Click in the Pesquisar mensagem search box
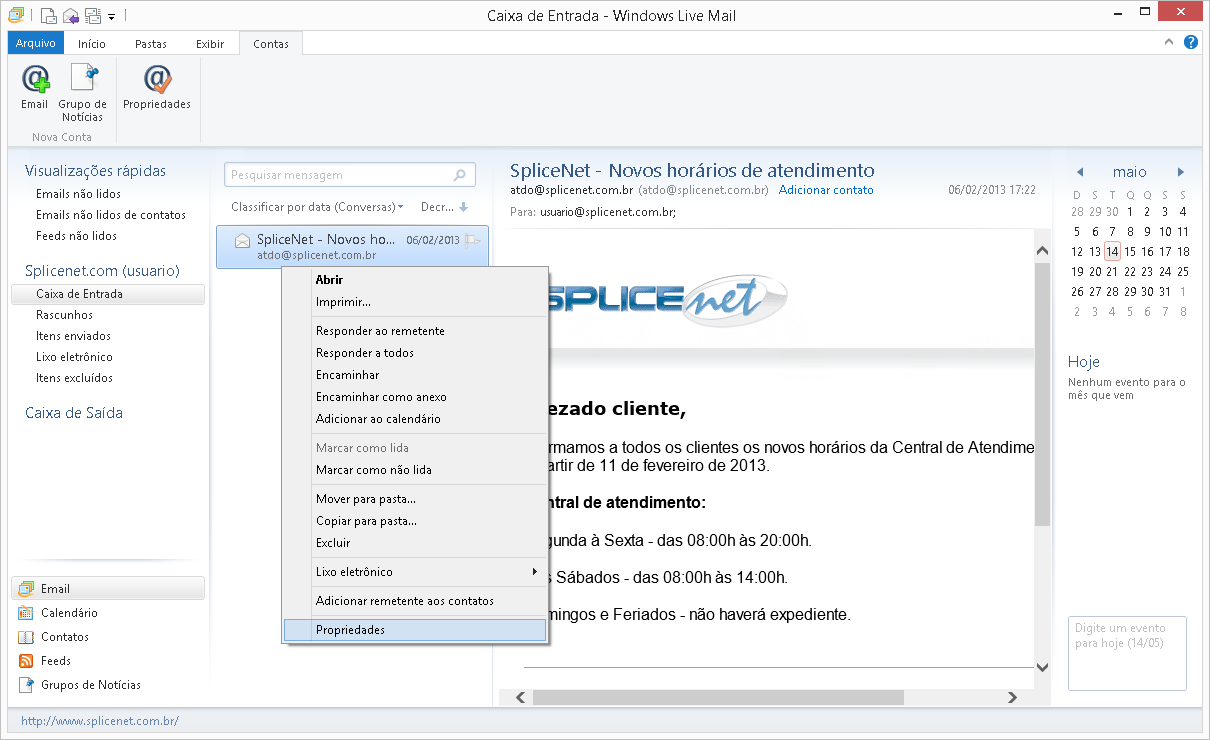The image size is (1210, 740). click(350, 175)
